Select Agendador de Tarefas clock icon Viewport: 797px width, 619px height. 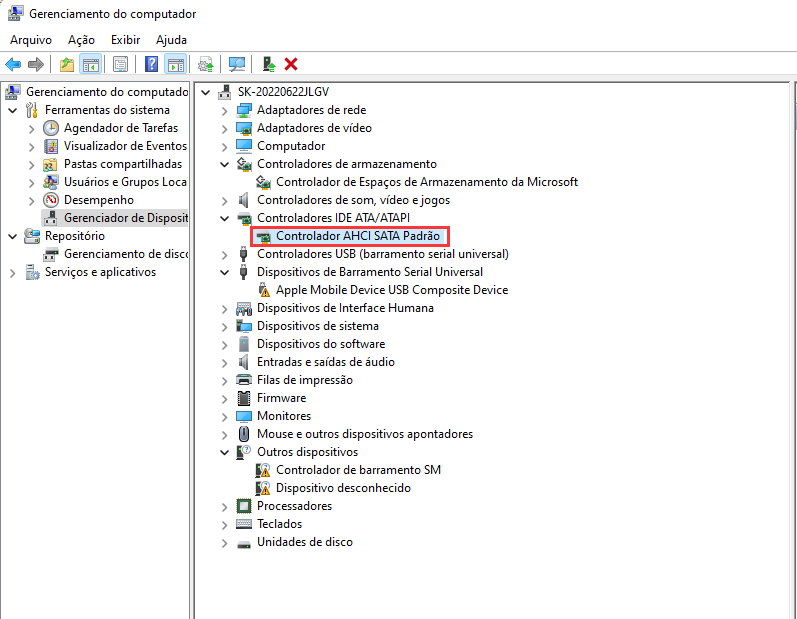(51, 128)
